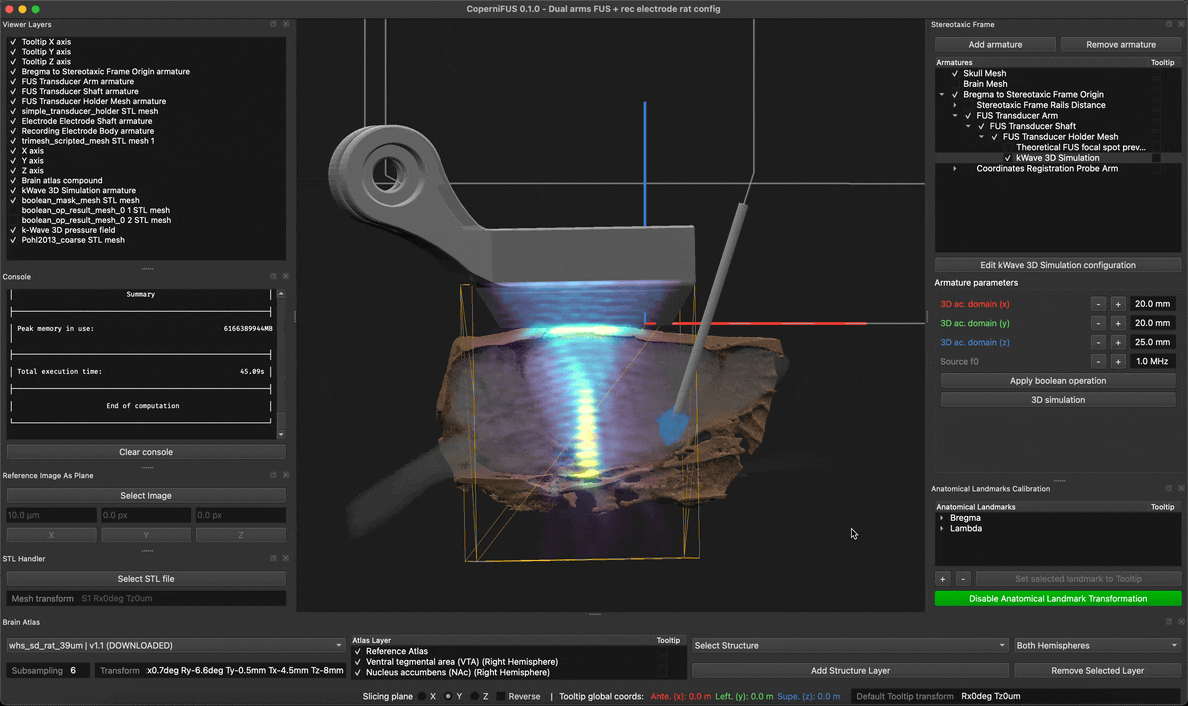Close the Brain Atlas panel
This screenshot has width=1188, height=706.
(x=1180, y=622)
